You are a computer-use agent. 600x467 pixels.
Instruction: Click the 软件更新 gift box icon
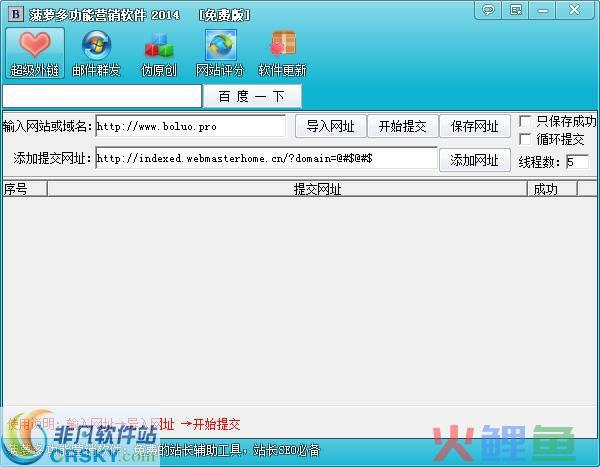coord(283,54)
